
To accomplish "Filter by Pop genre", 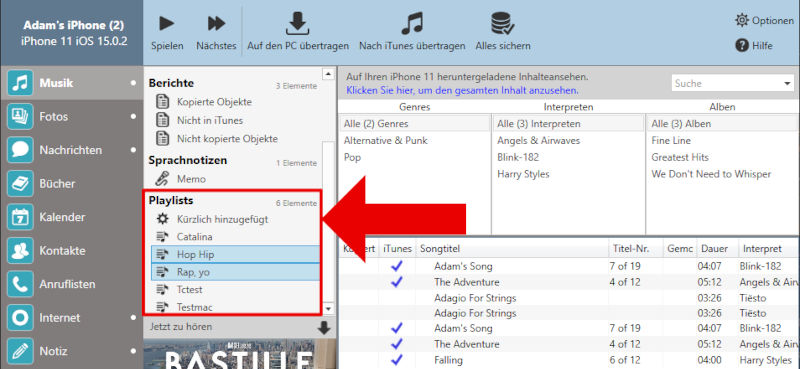I will coord(352,157).
